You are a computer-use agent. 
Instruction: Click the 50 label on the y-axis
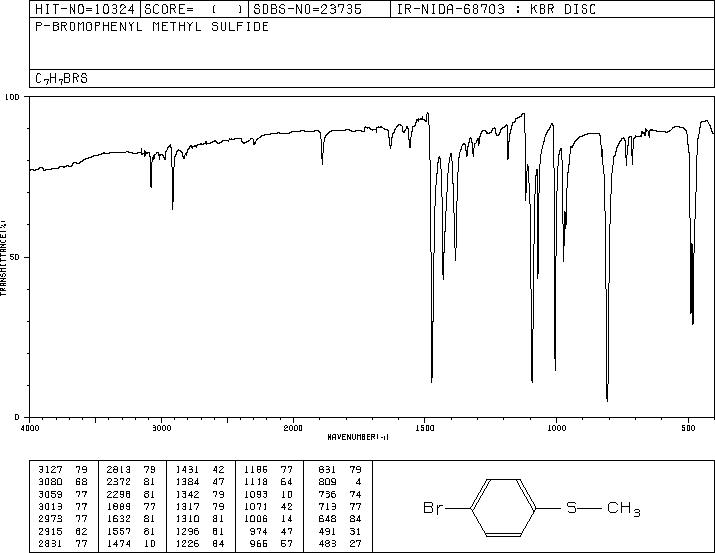coord(15,257)
